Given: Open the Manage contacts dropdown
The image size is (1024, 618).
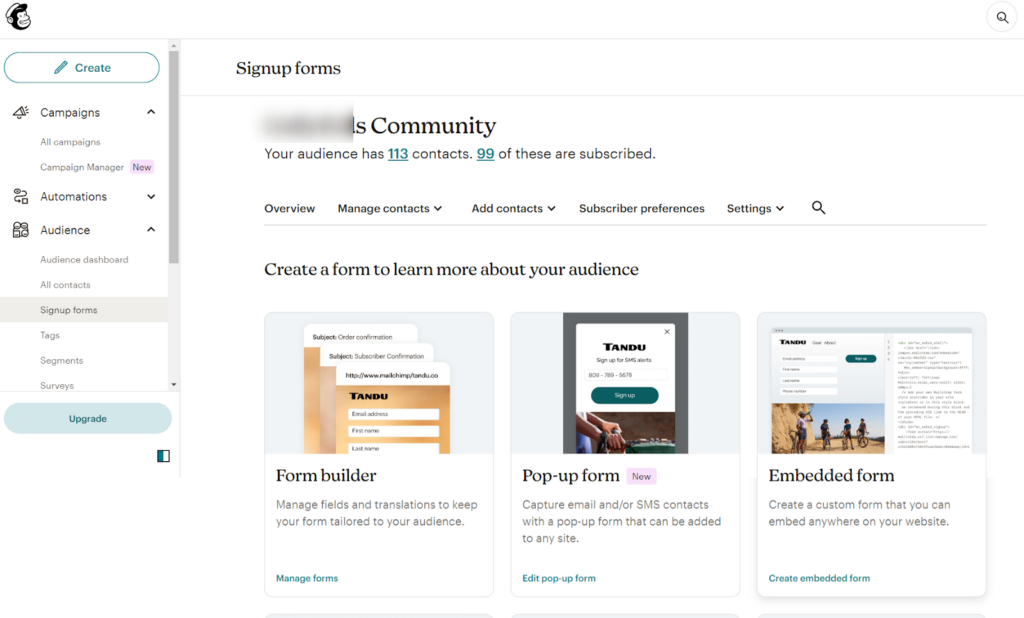Looking at the screenshot, I should [390, 209].
